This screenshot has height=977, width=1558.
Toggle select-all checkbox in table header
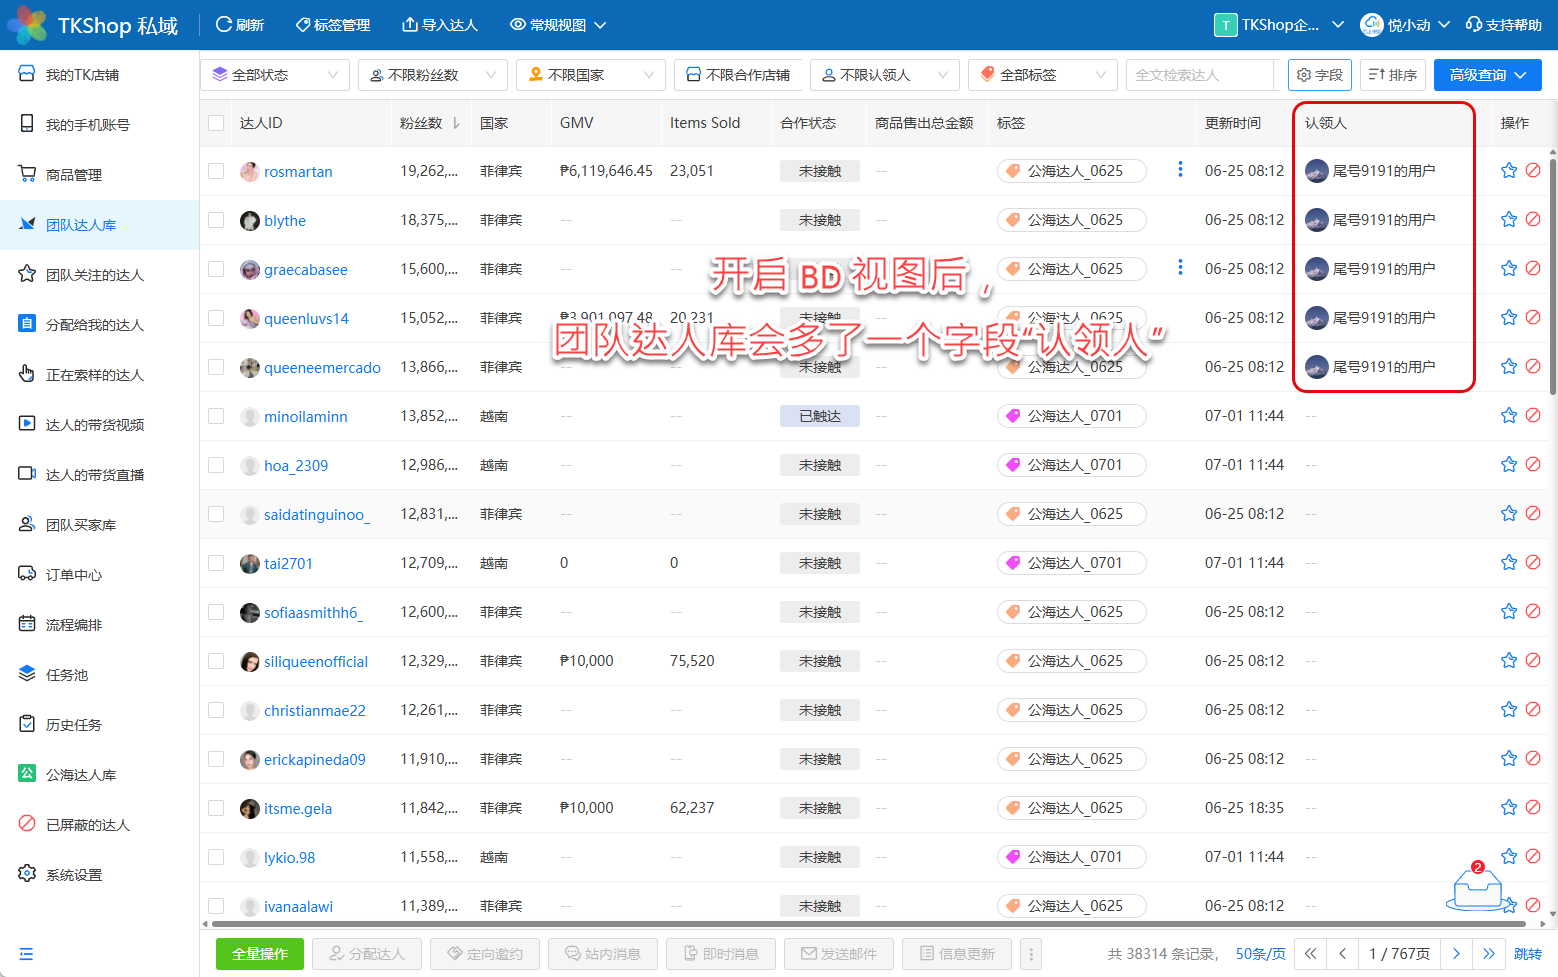point(216,123)
